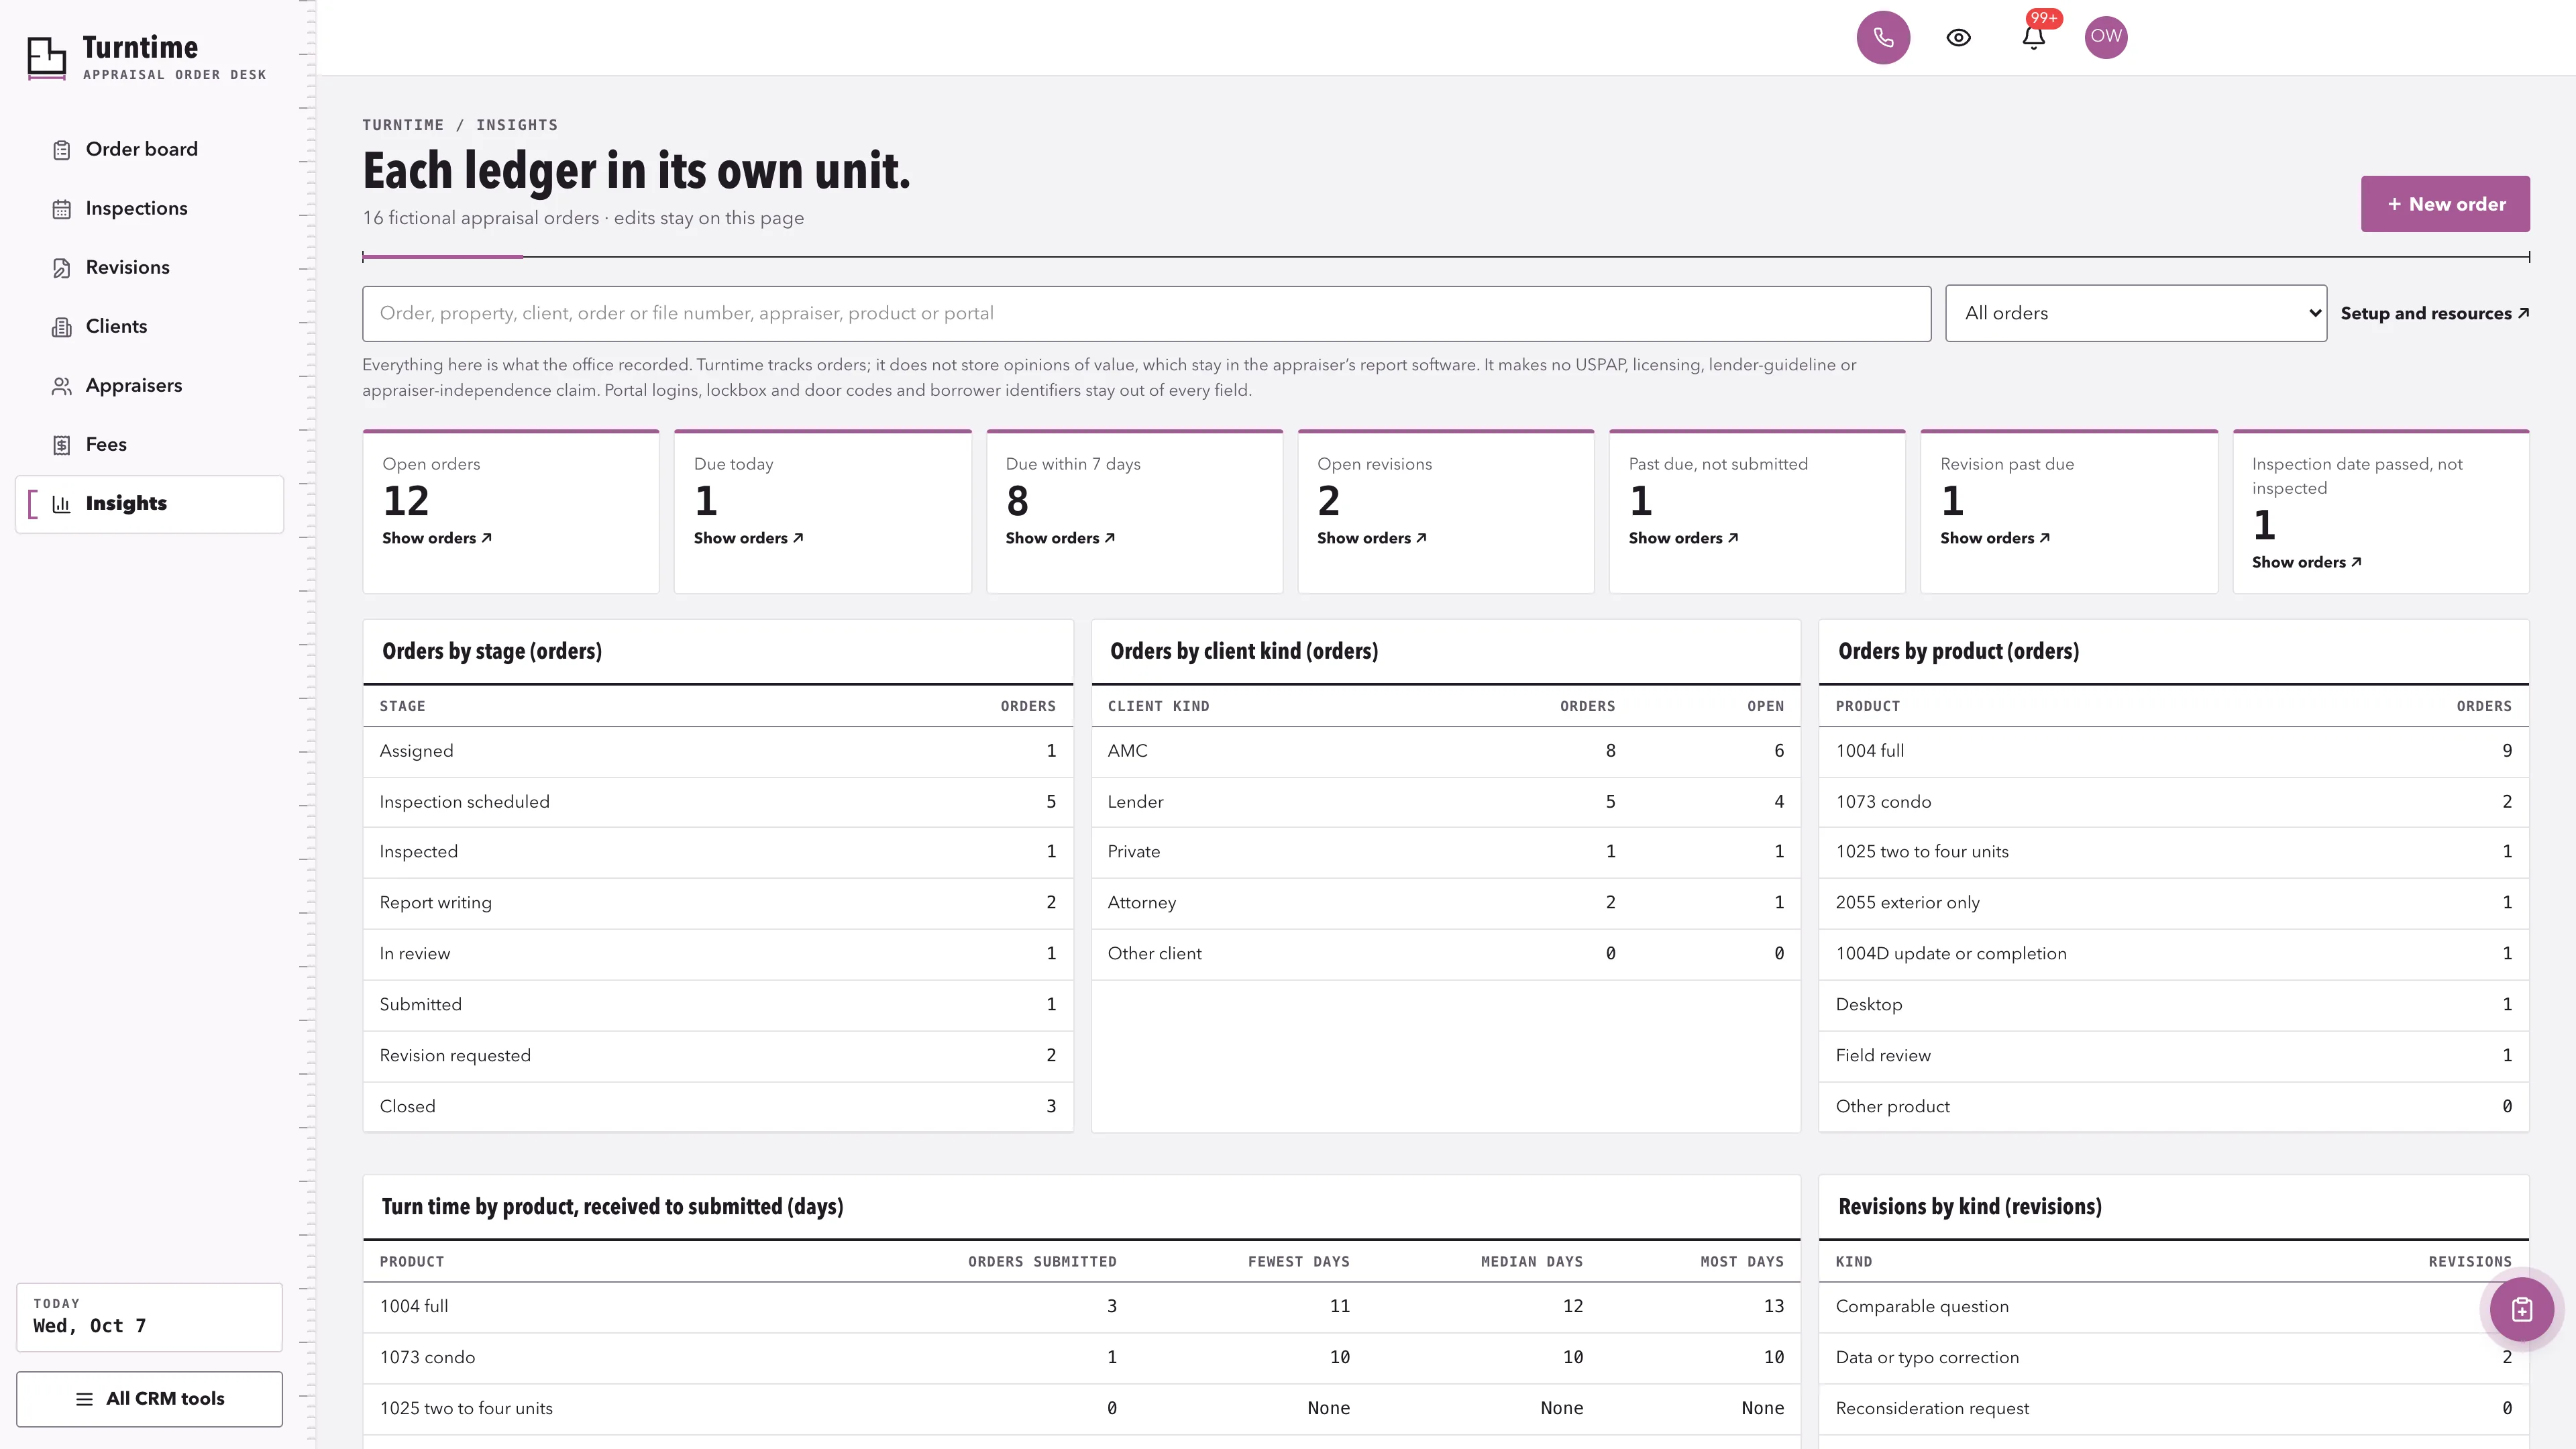Click the All CRM tools button
Screen dimensions: 2576x1449
[150, 1399]
